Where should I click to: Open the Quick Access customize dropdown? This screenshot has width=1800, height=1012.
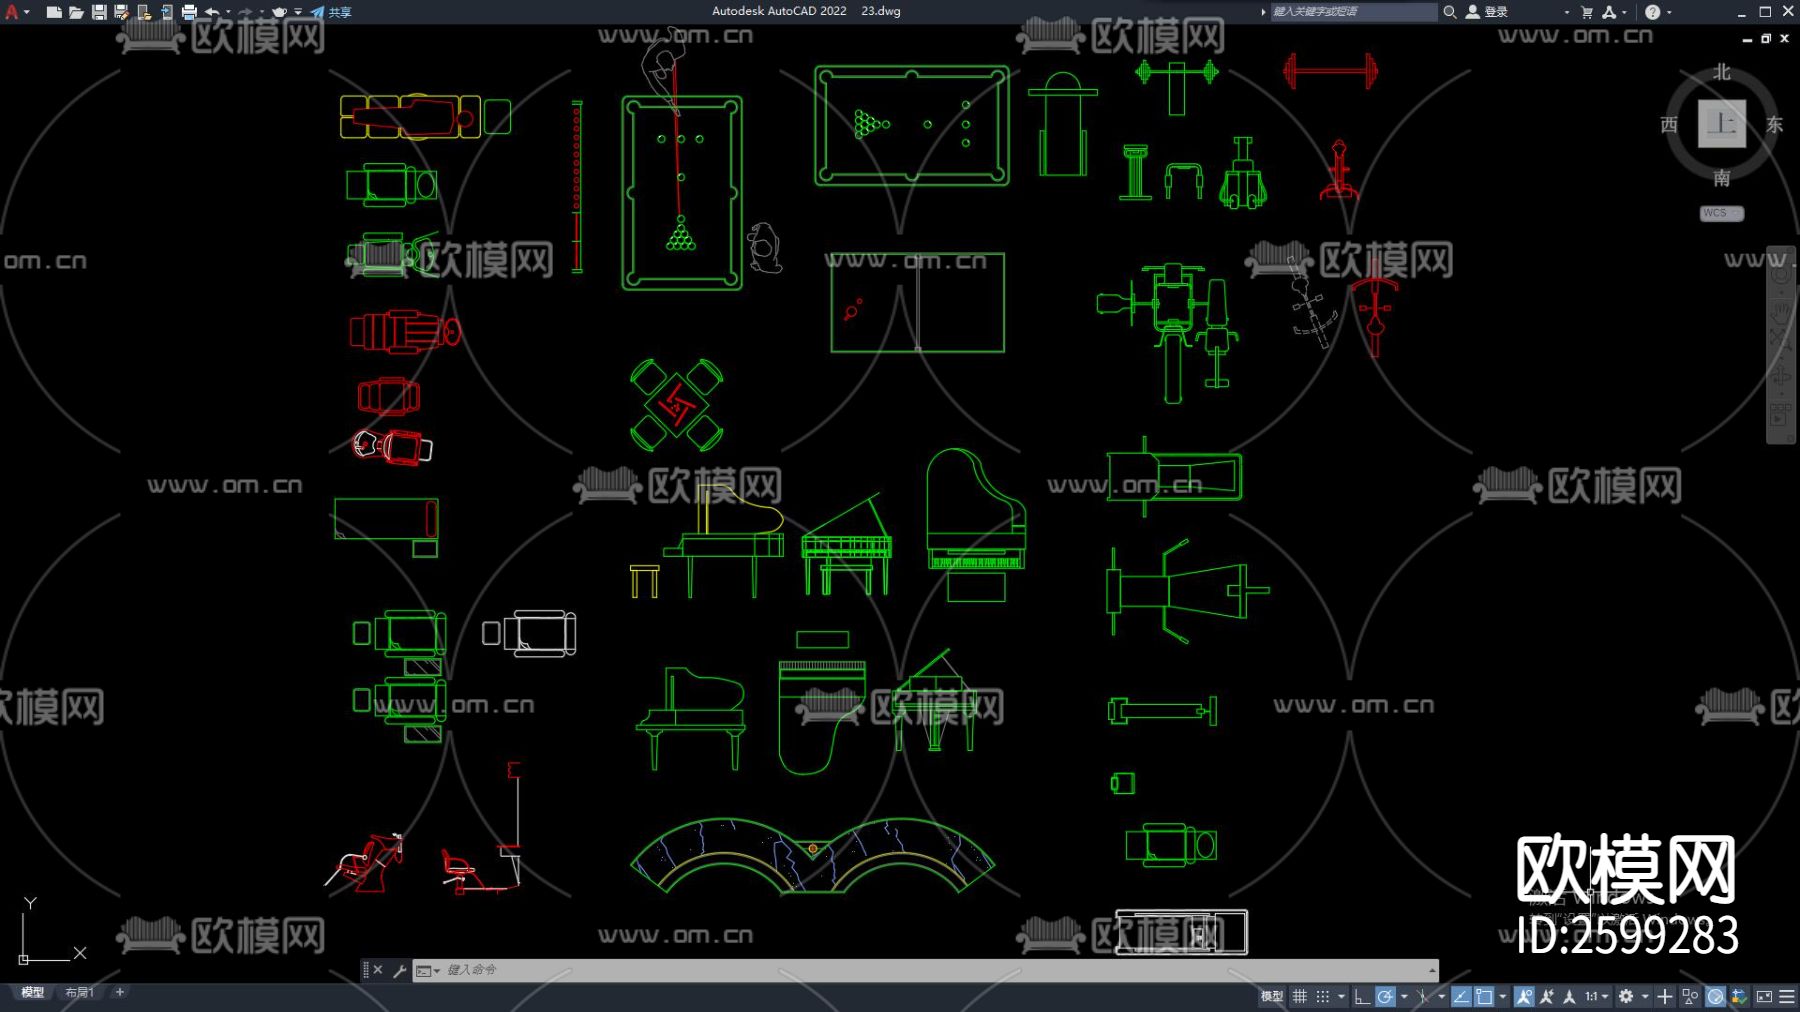(298, 12)
